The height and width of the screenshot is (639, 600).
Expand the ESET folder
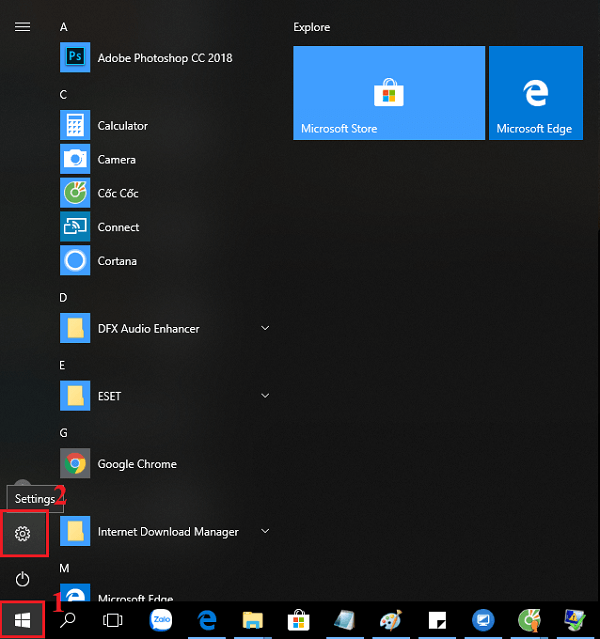click(x=266, y=396)
